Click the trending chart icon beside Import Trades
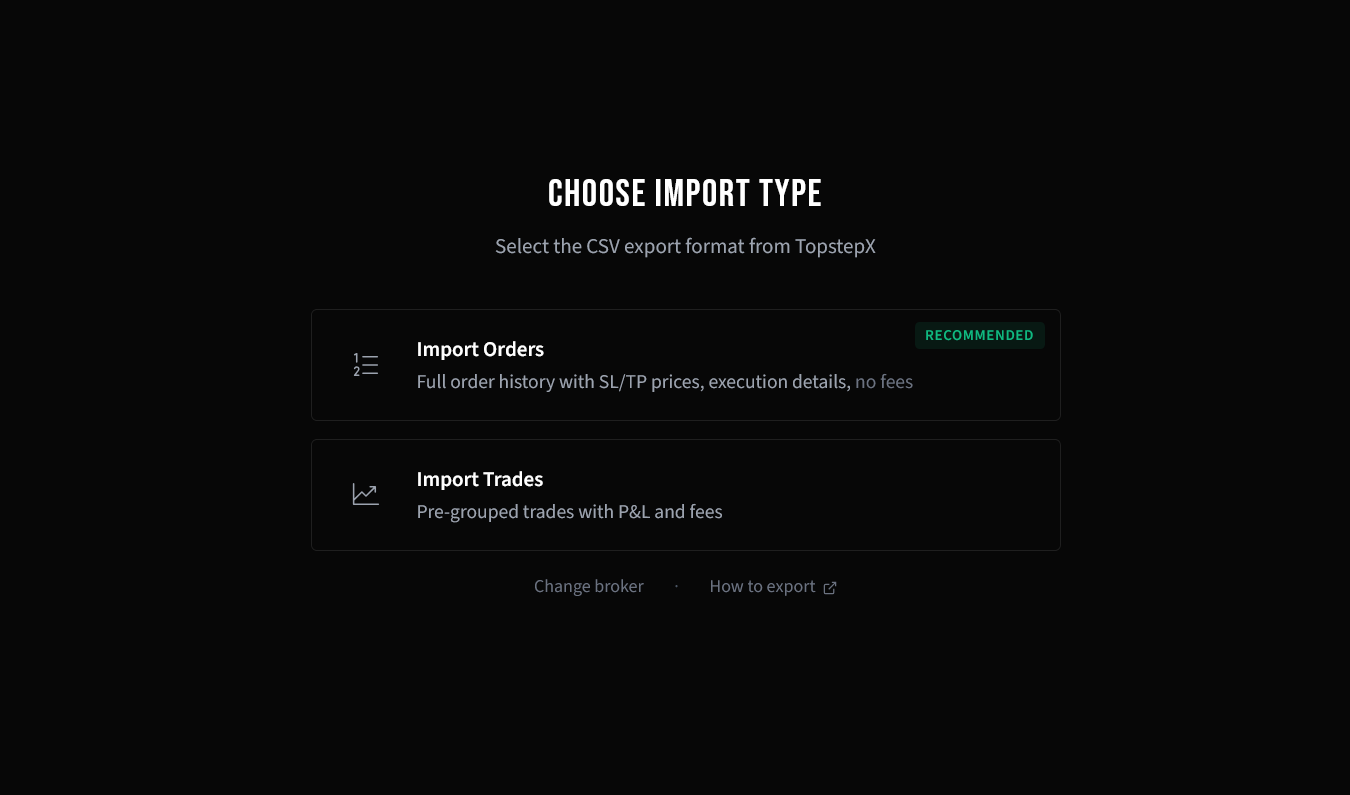 (x=365, y=494)
